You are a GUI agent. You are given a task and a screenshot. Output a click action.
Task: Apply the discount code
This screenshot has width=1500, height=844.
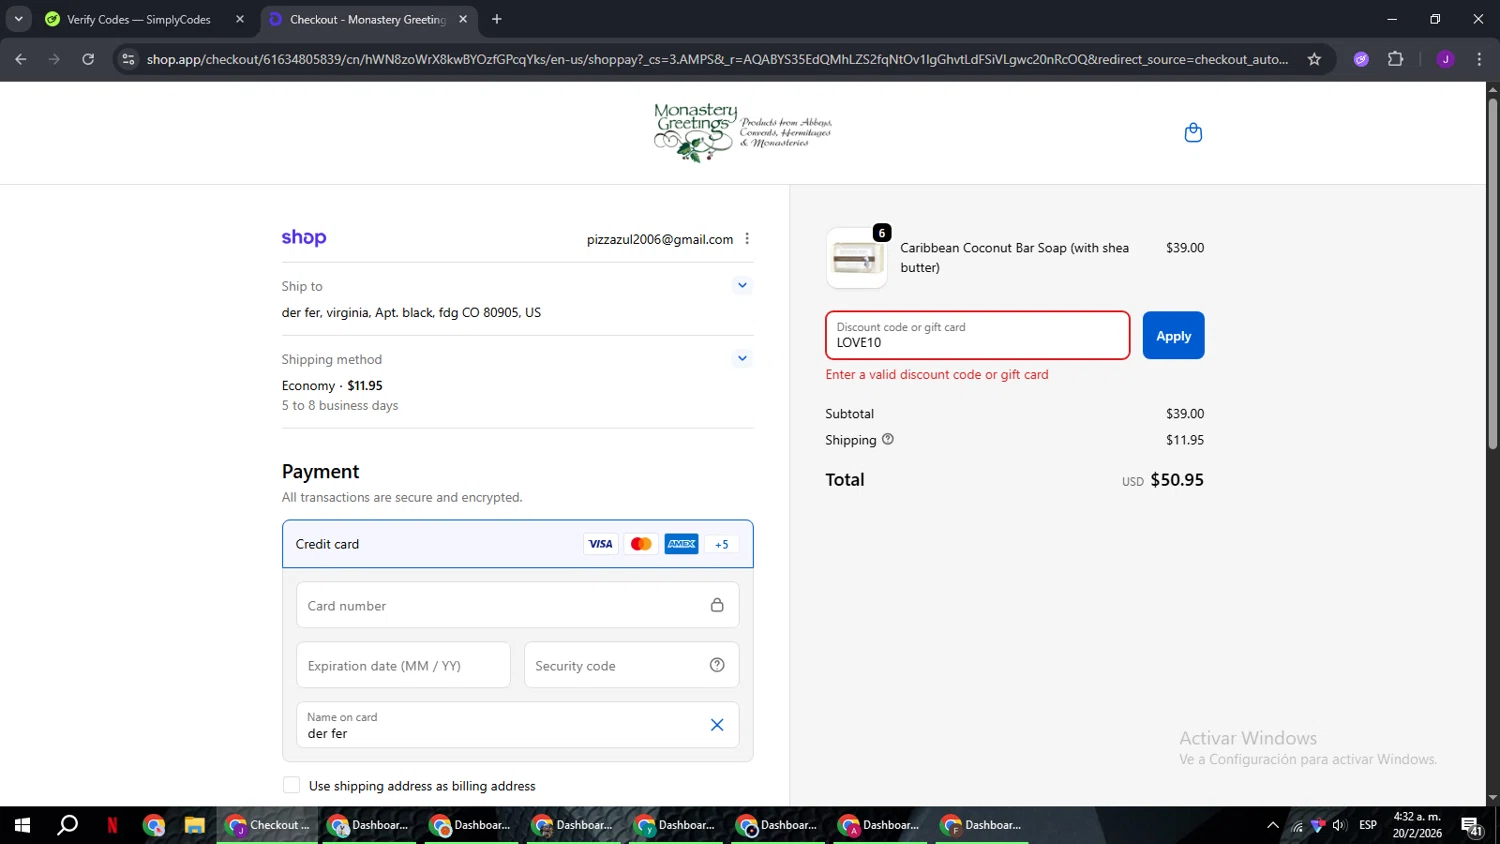[1173, 336]
